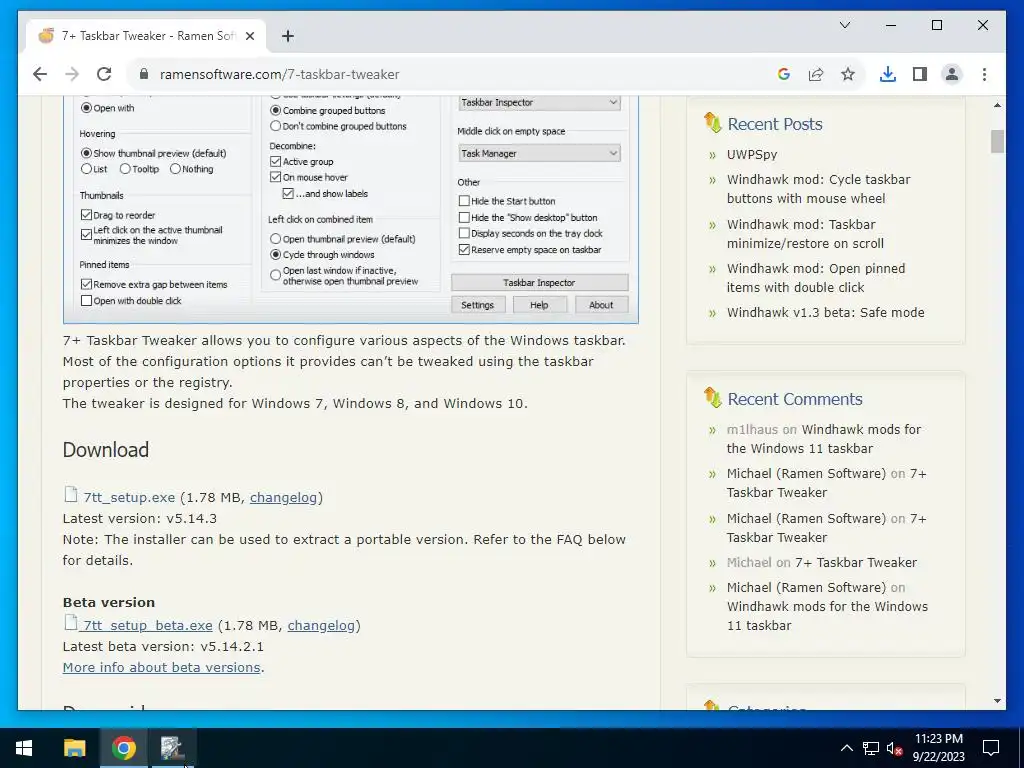Click the Google icon in address bar
The height and width of the screenshot is (768, 1024).
pyautogui.click(x=784, y=74)
